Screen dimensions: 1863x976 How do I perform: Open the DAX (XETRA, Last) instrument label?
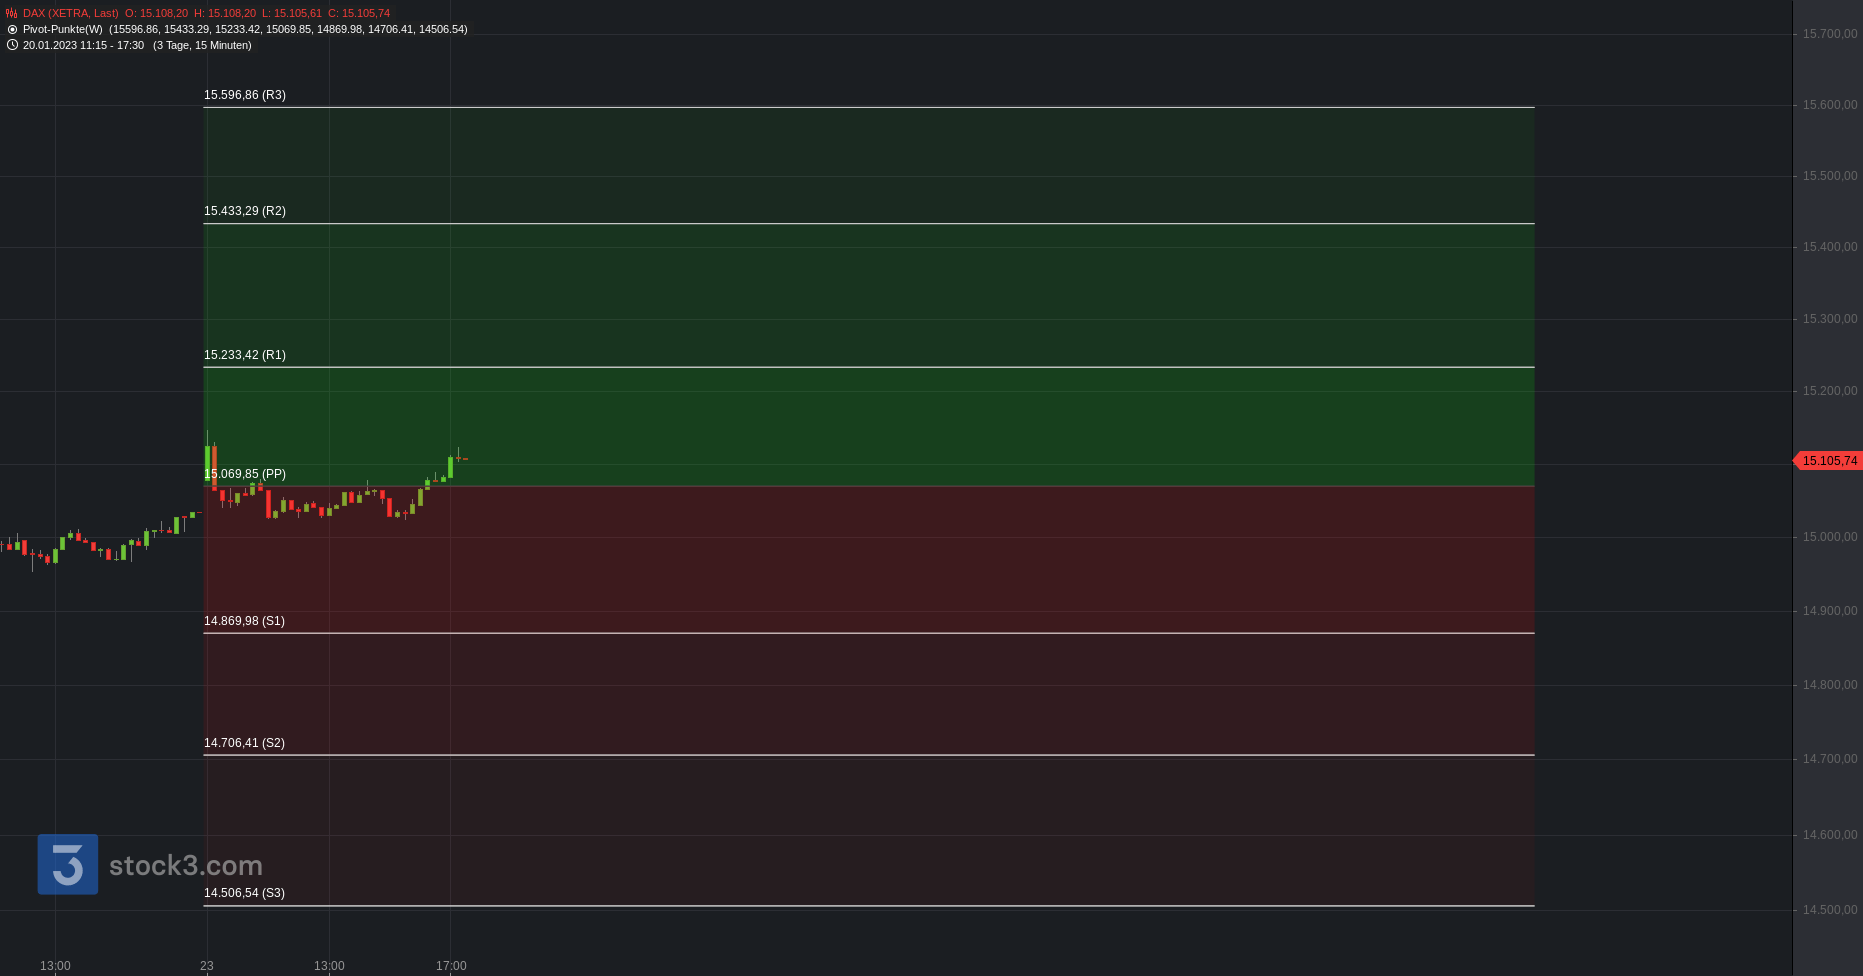point(70,14)
